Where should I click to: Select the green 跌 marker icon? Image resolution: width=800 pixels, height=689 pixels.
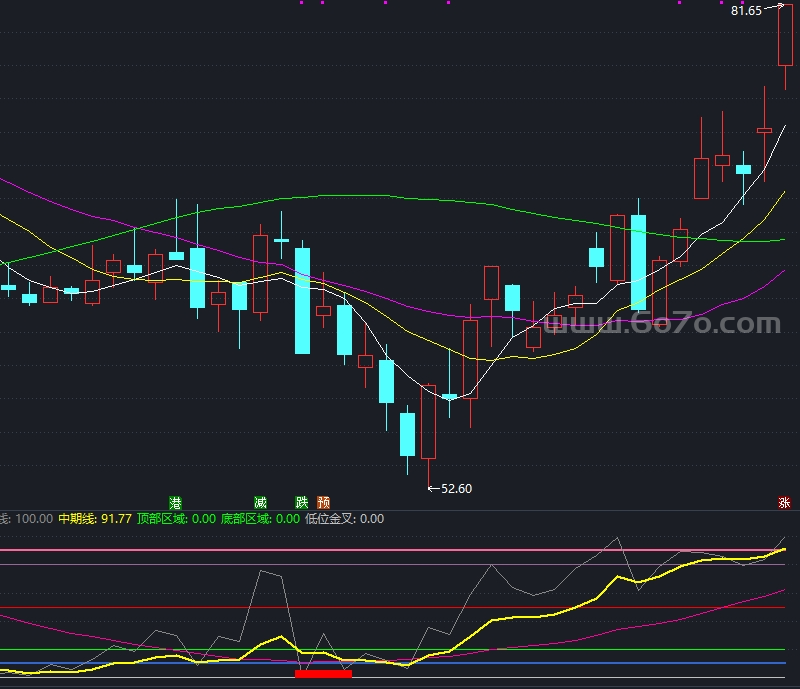coord(302,503)
